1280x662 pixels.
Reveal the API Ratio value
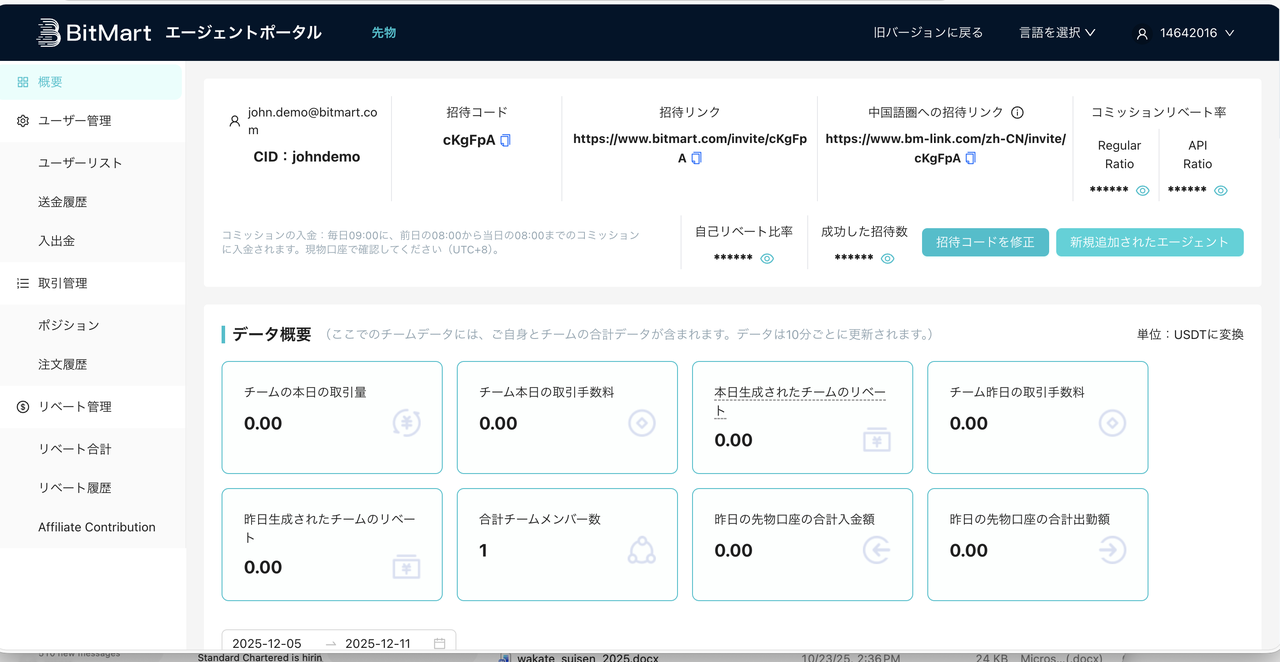click(1221, 190)
